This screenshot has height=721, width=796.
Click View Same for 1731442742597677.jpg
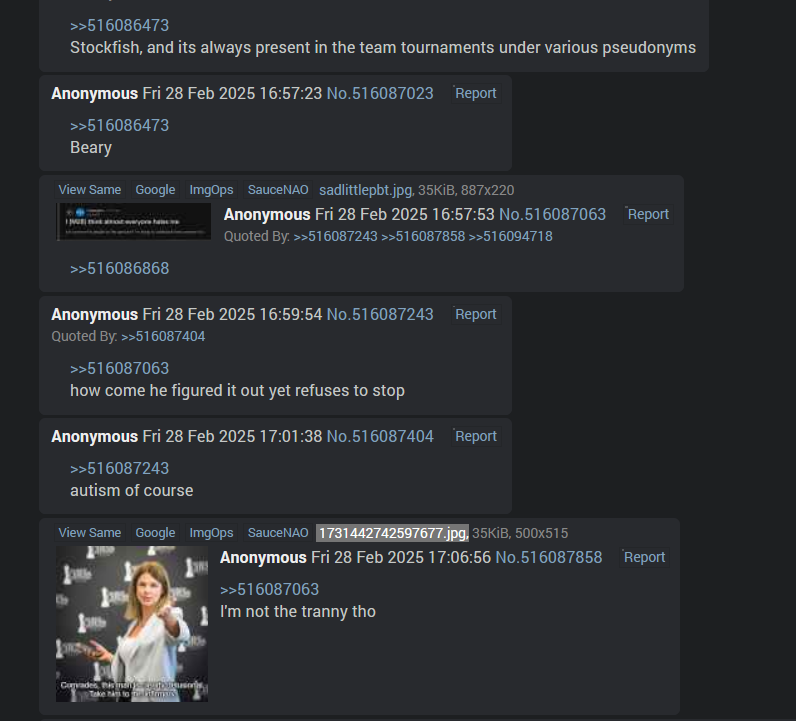pyautogui.click(x=90, y=533)
